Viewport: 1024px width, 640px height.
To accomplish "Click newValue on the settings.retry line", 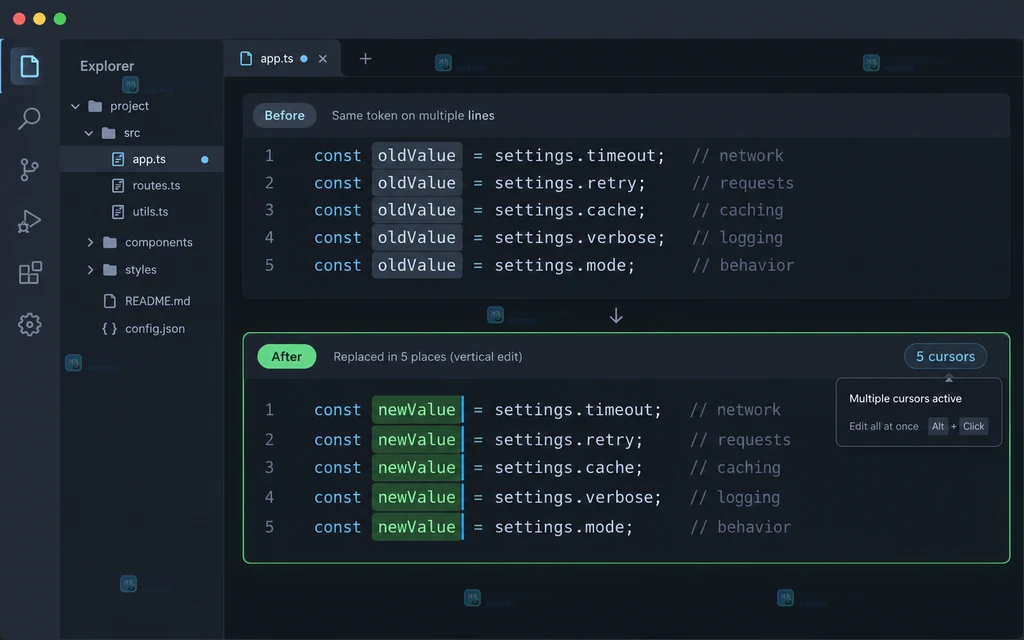I will coord(417,440).
